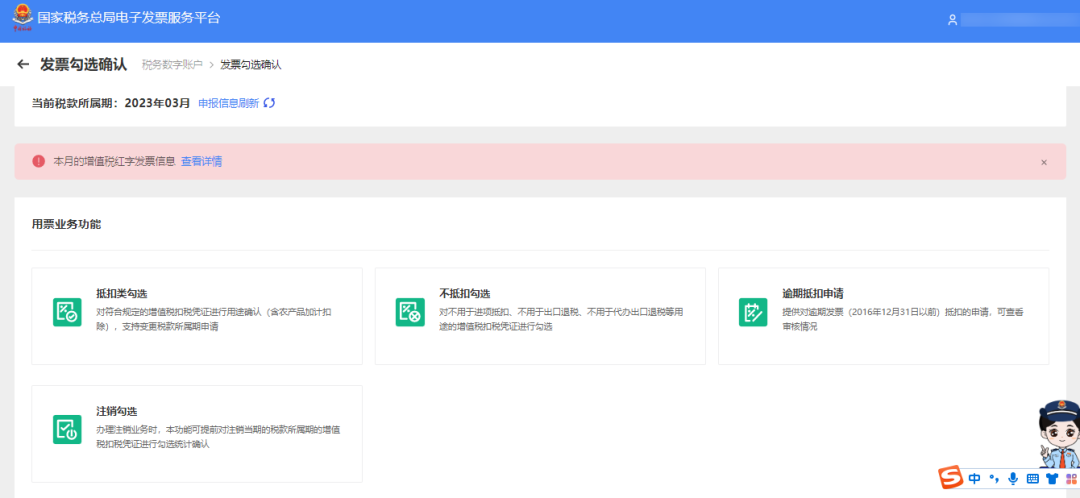
Task: Click the 逾期抵扣申请 green icon
Action: click(753, 312)
